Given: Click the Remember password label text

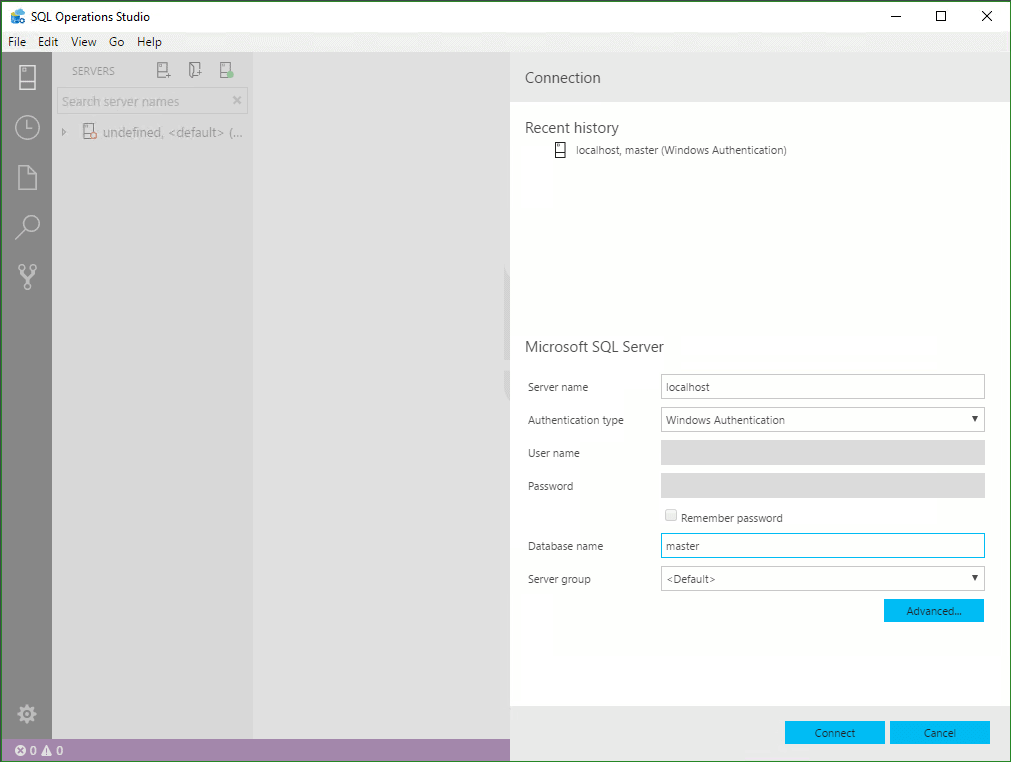Looking at the screenshot, I should click(x=731, y=518).
